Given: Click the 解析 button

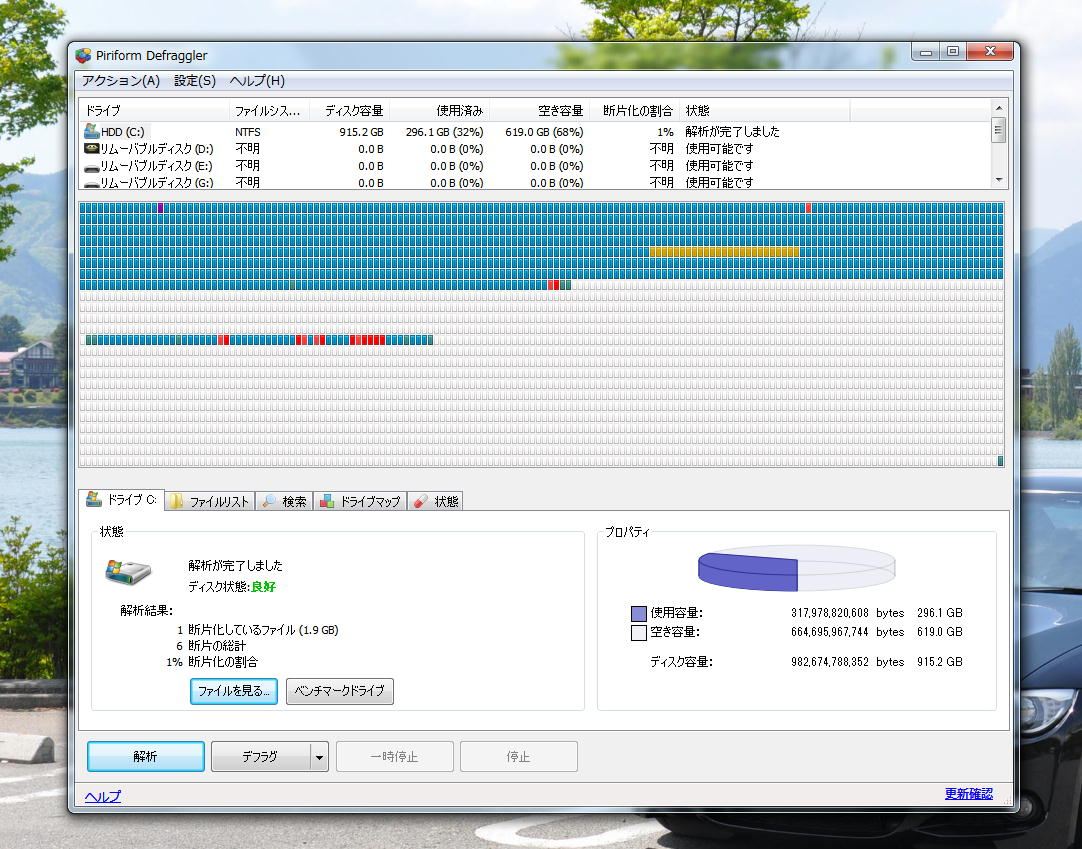Looking at the screenshot, I should [x=146, y=757].
